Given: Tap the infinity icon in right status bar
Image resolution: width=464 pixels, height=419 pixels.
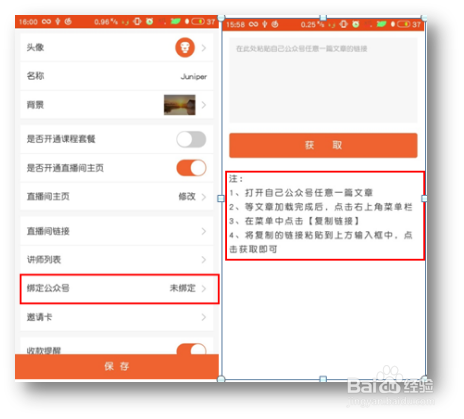Looking at the screenshot, I should tap(253, 24).
